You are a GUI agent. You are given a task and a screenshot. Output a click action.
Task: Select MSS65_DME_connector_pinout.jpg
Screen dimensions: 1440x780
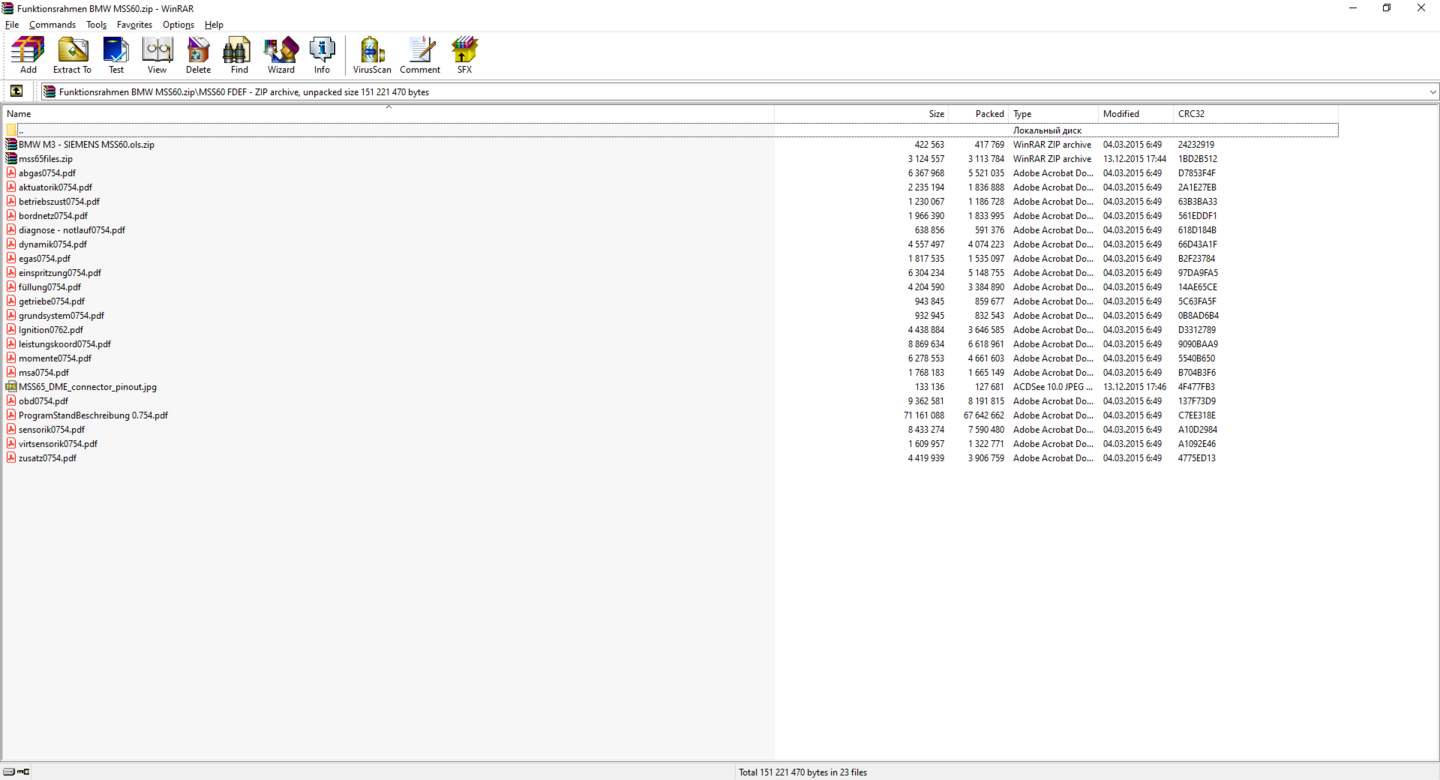click(x=88, y=387)
